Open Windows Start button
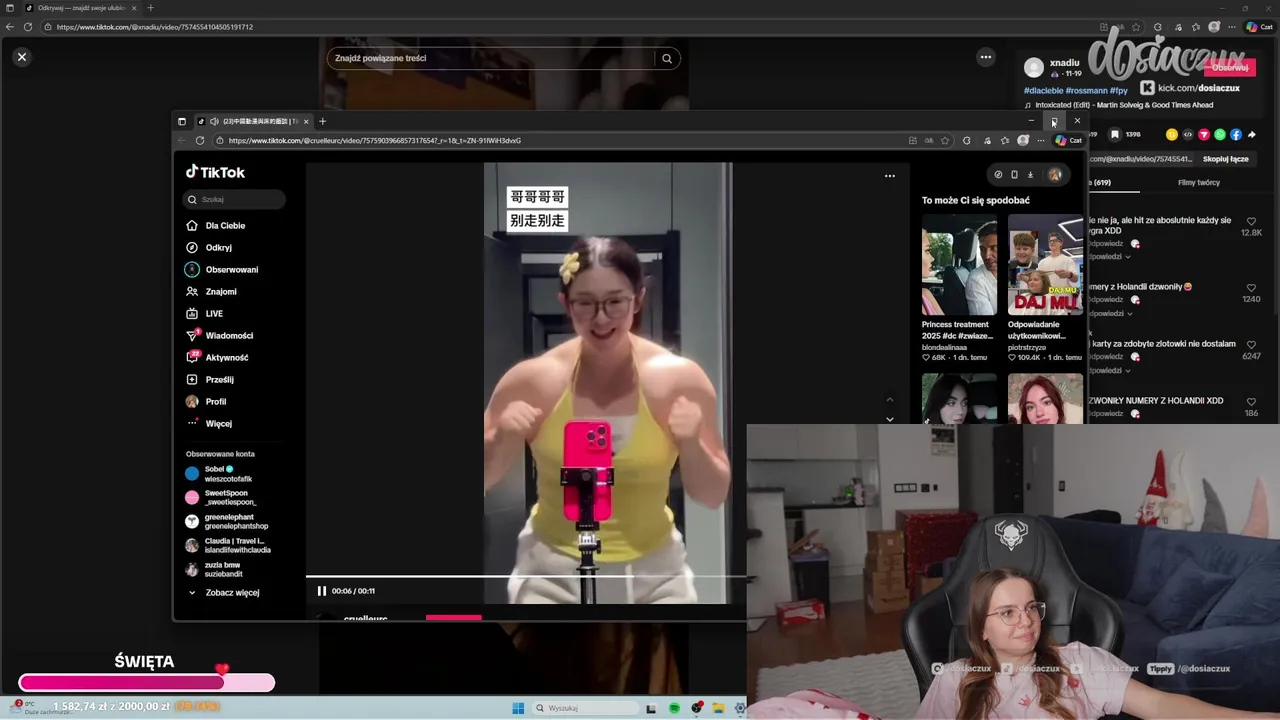The image size is (1280, 720). coord(518,708)
